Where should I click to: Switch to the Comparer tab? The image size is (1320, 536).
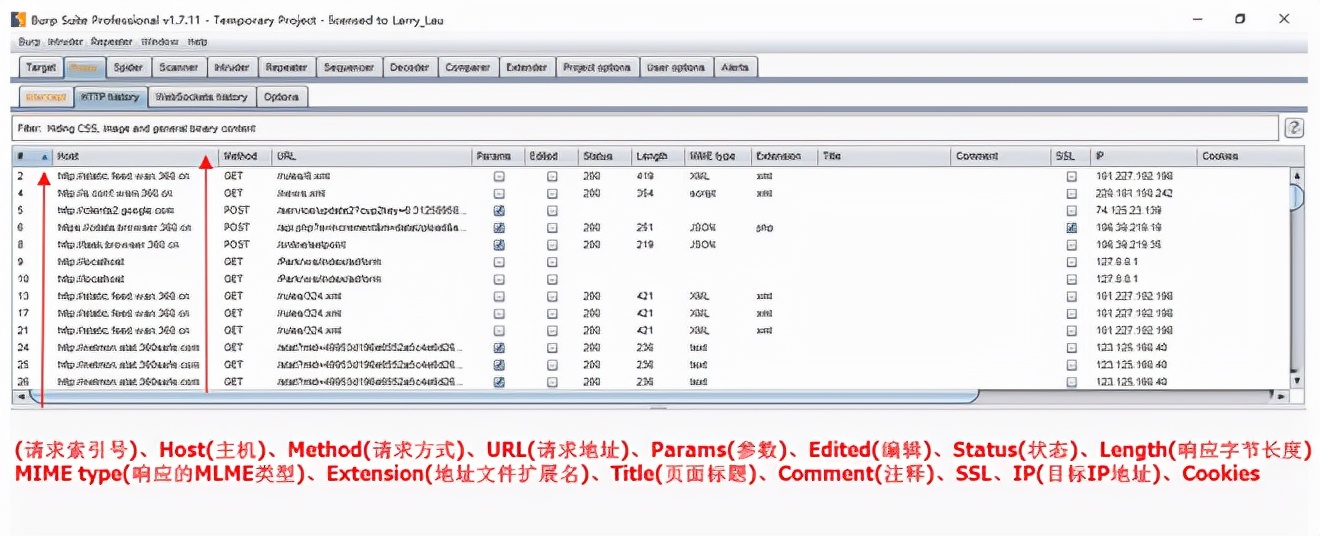(x=468, y=67)
